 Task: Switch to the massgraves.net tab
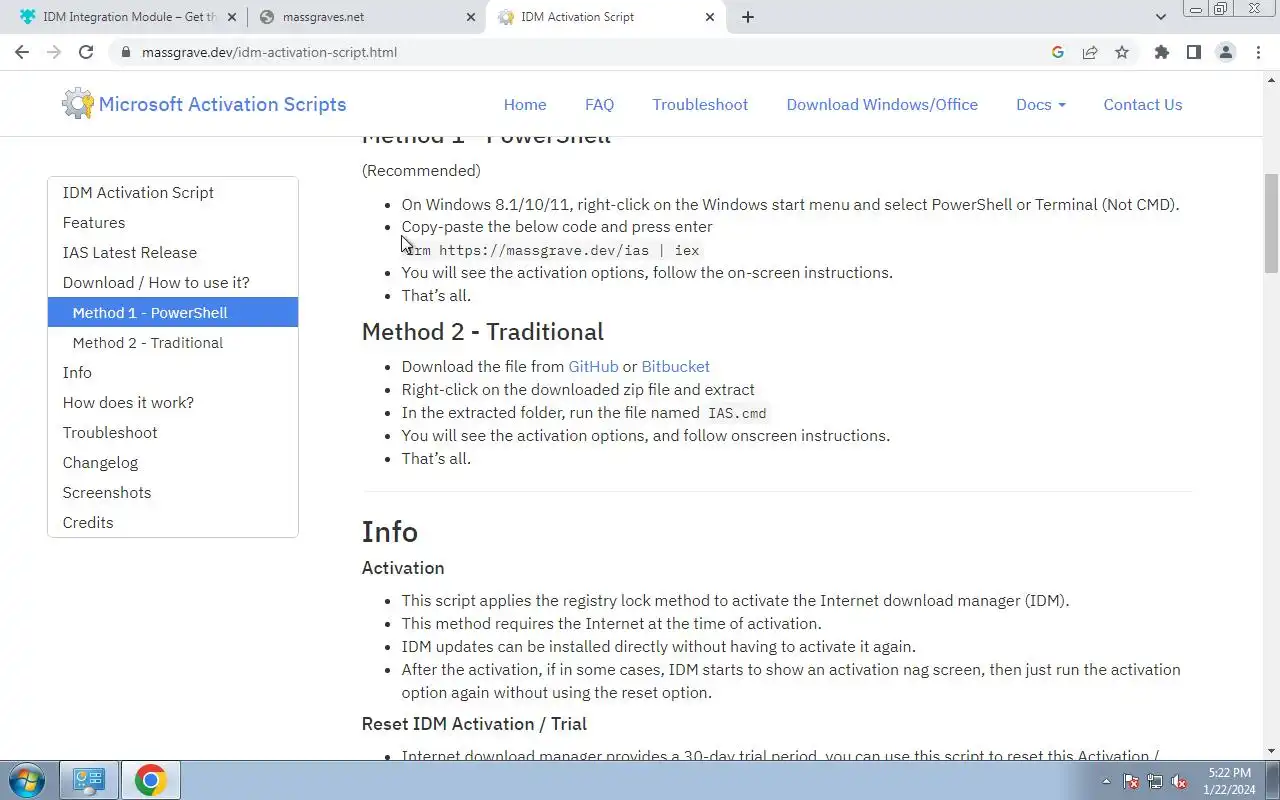(366, 17)
